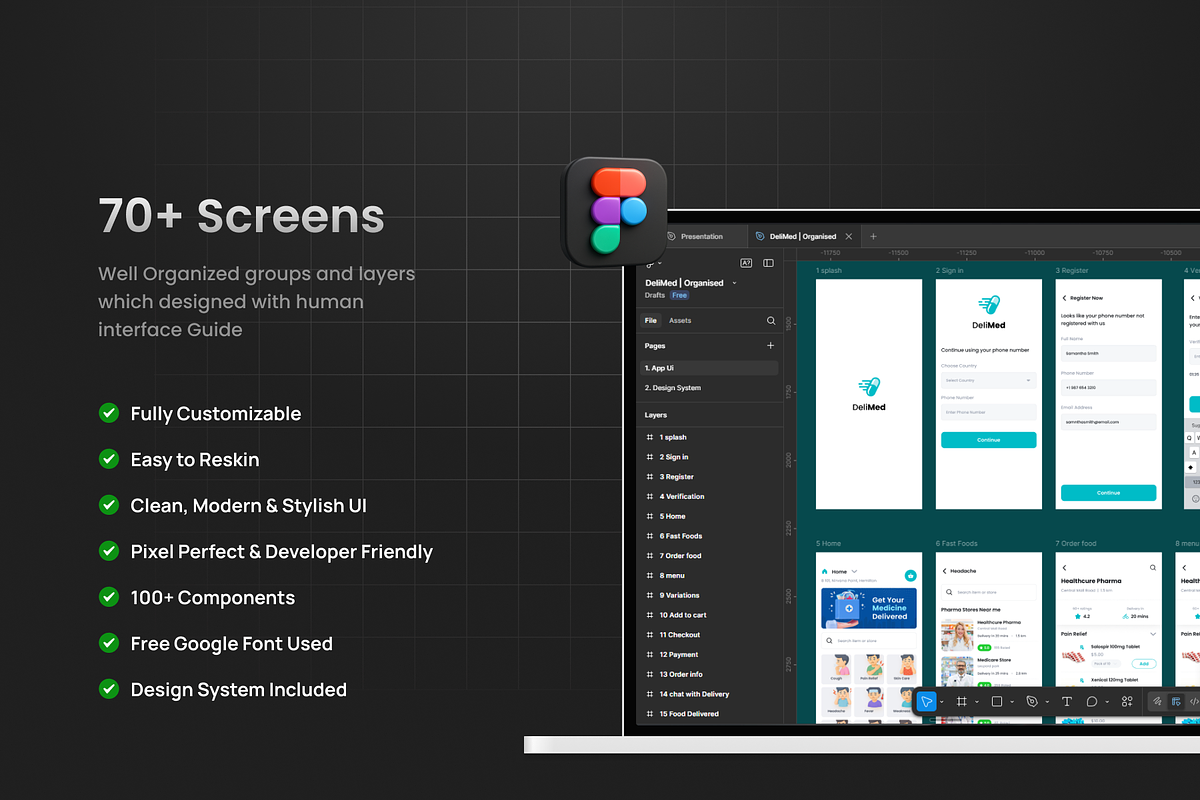Toggle the sidebar panel layout icon
1200x800 pixels.
768,263
